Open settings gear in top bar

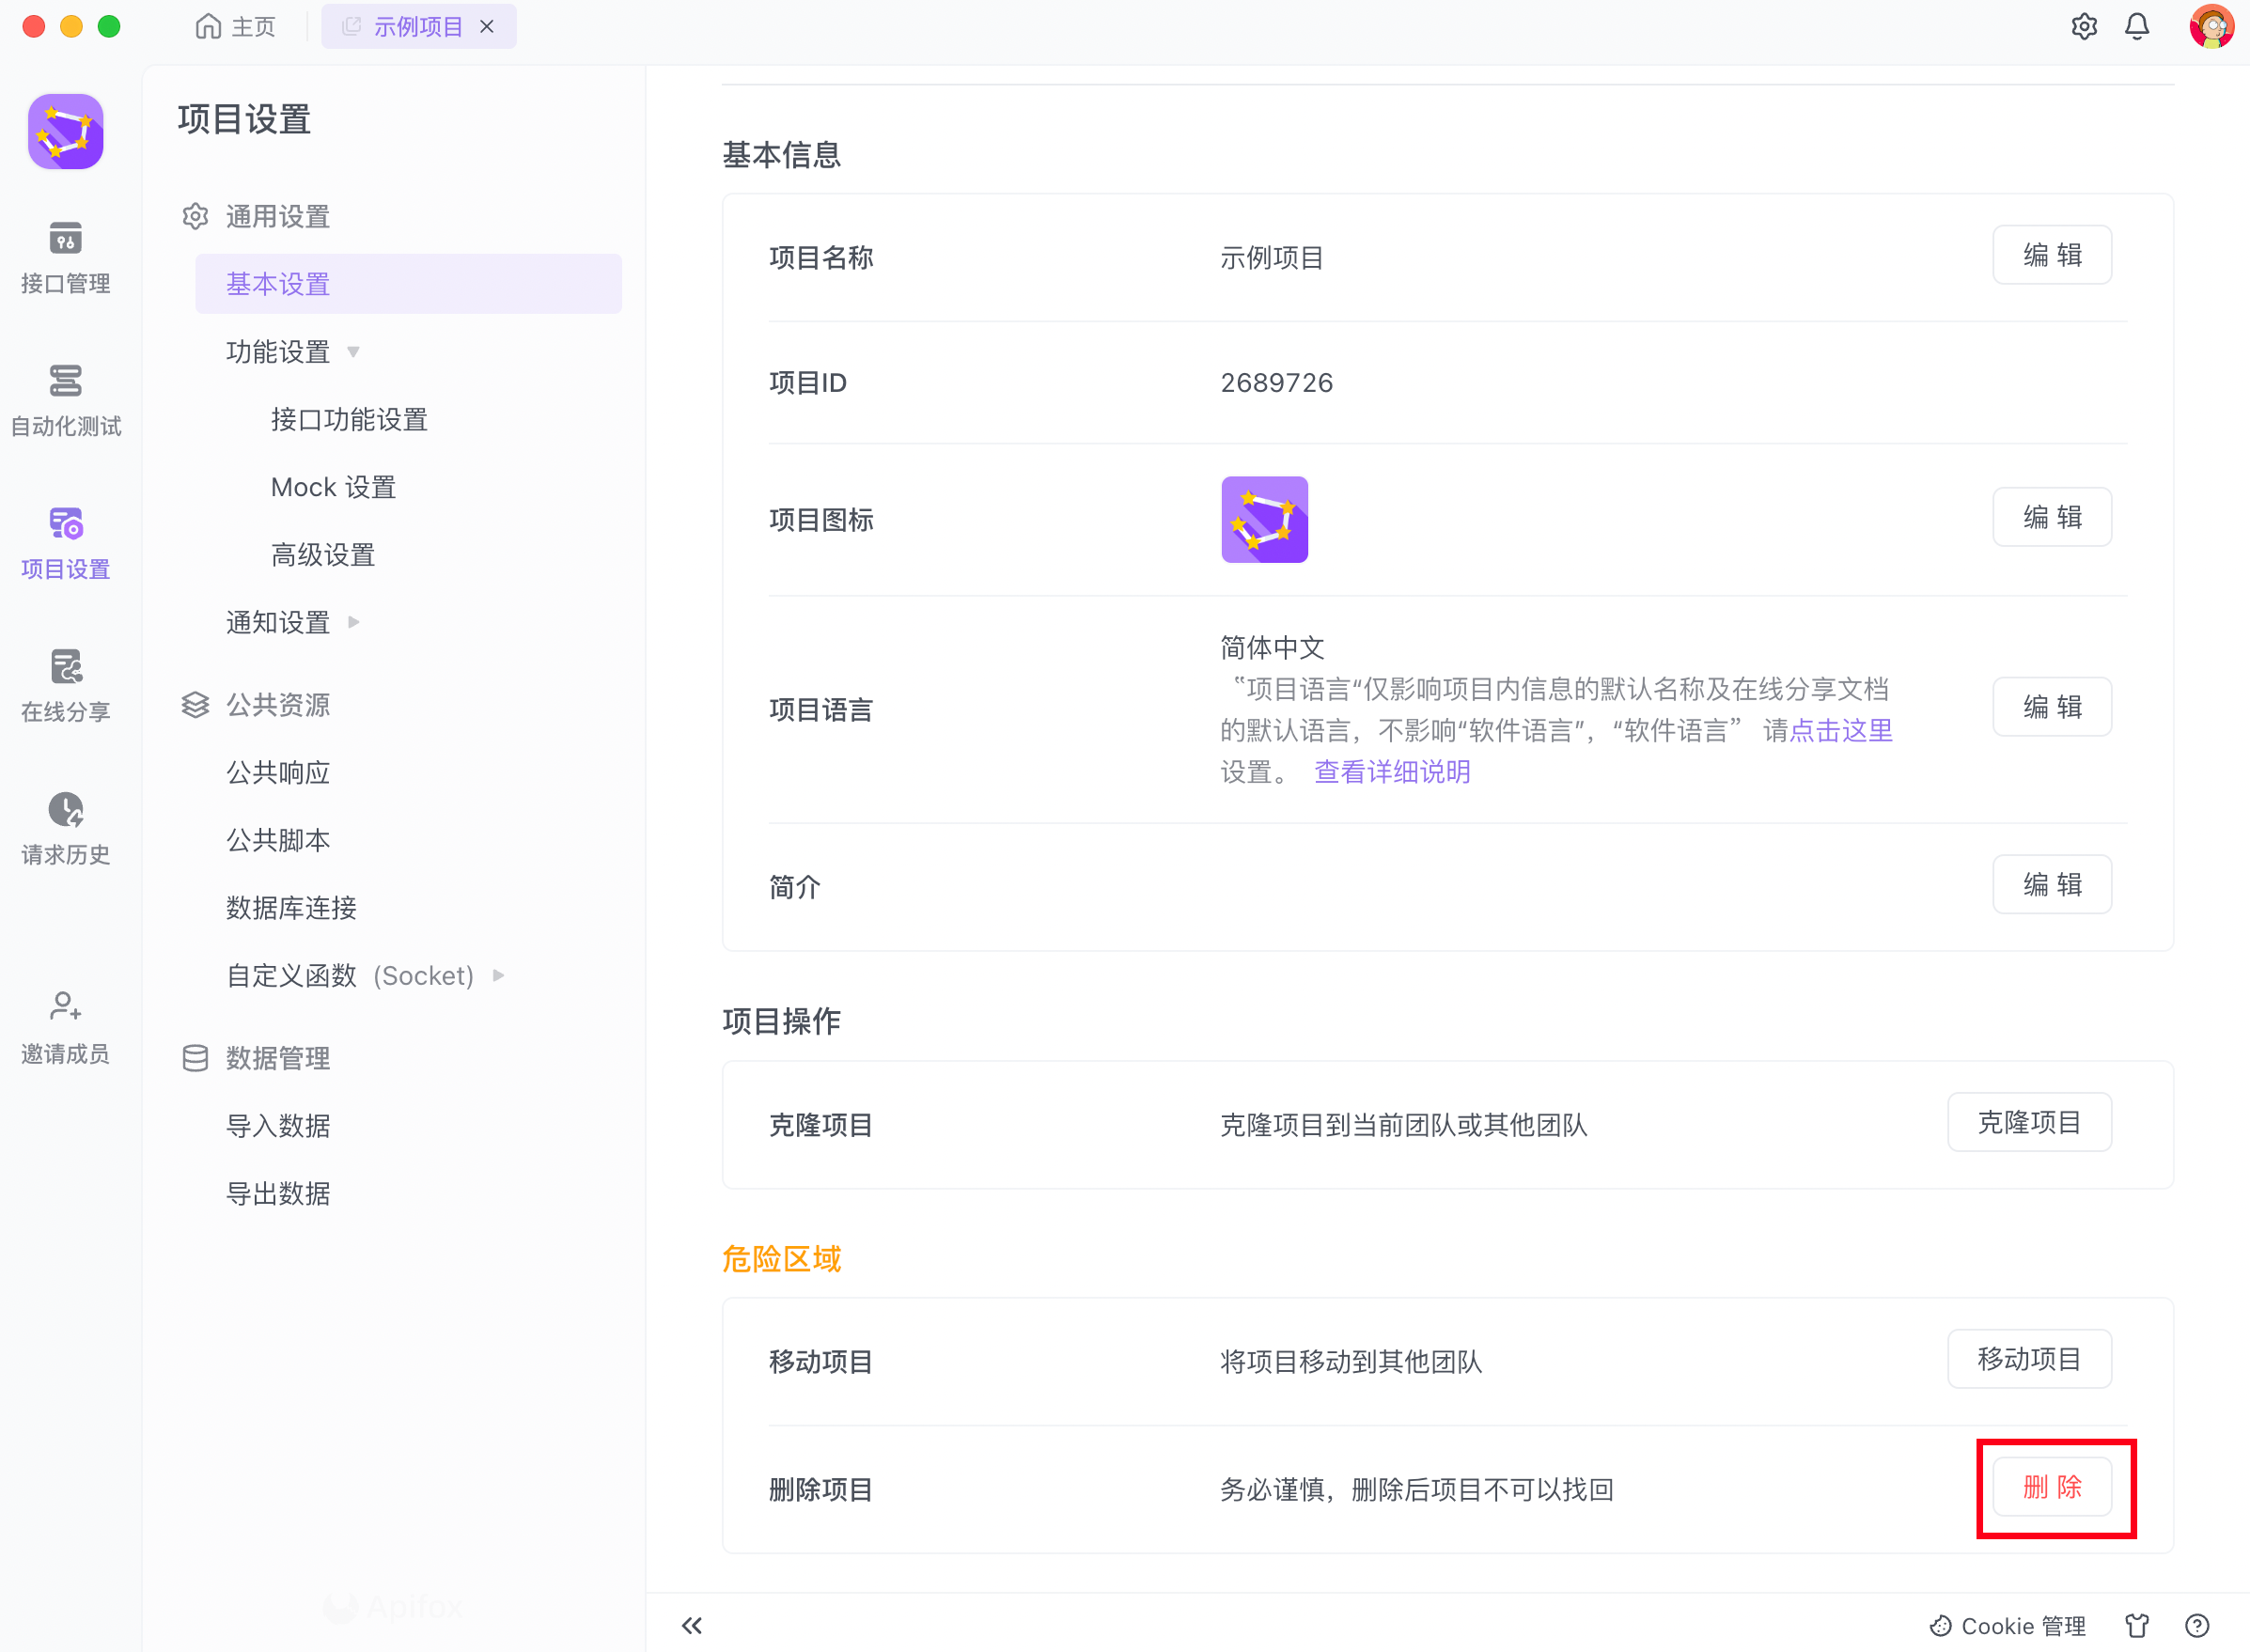(2083, 27)
